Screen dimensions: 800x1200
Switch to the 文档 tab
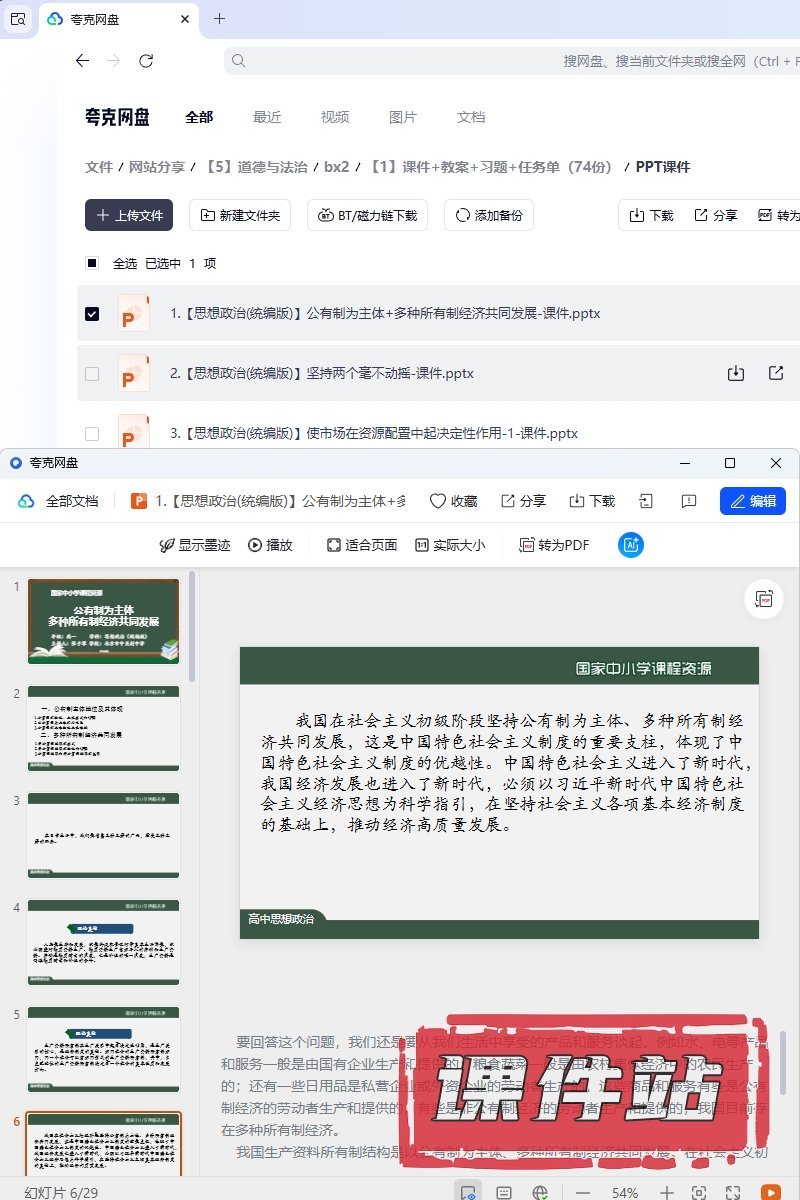(x=471, y=117)
